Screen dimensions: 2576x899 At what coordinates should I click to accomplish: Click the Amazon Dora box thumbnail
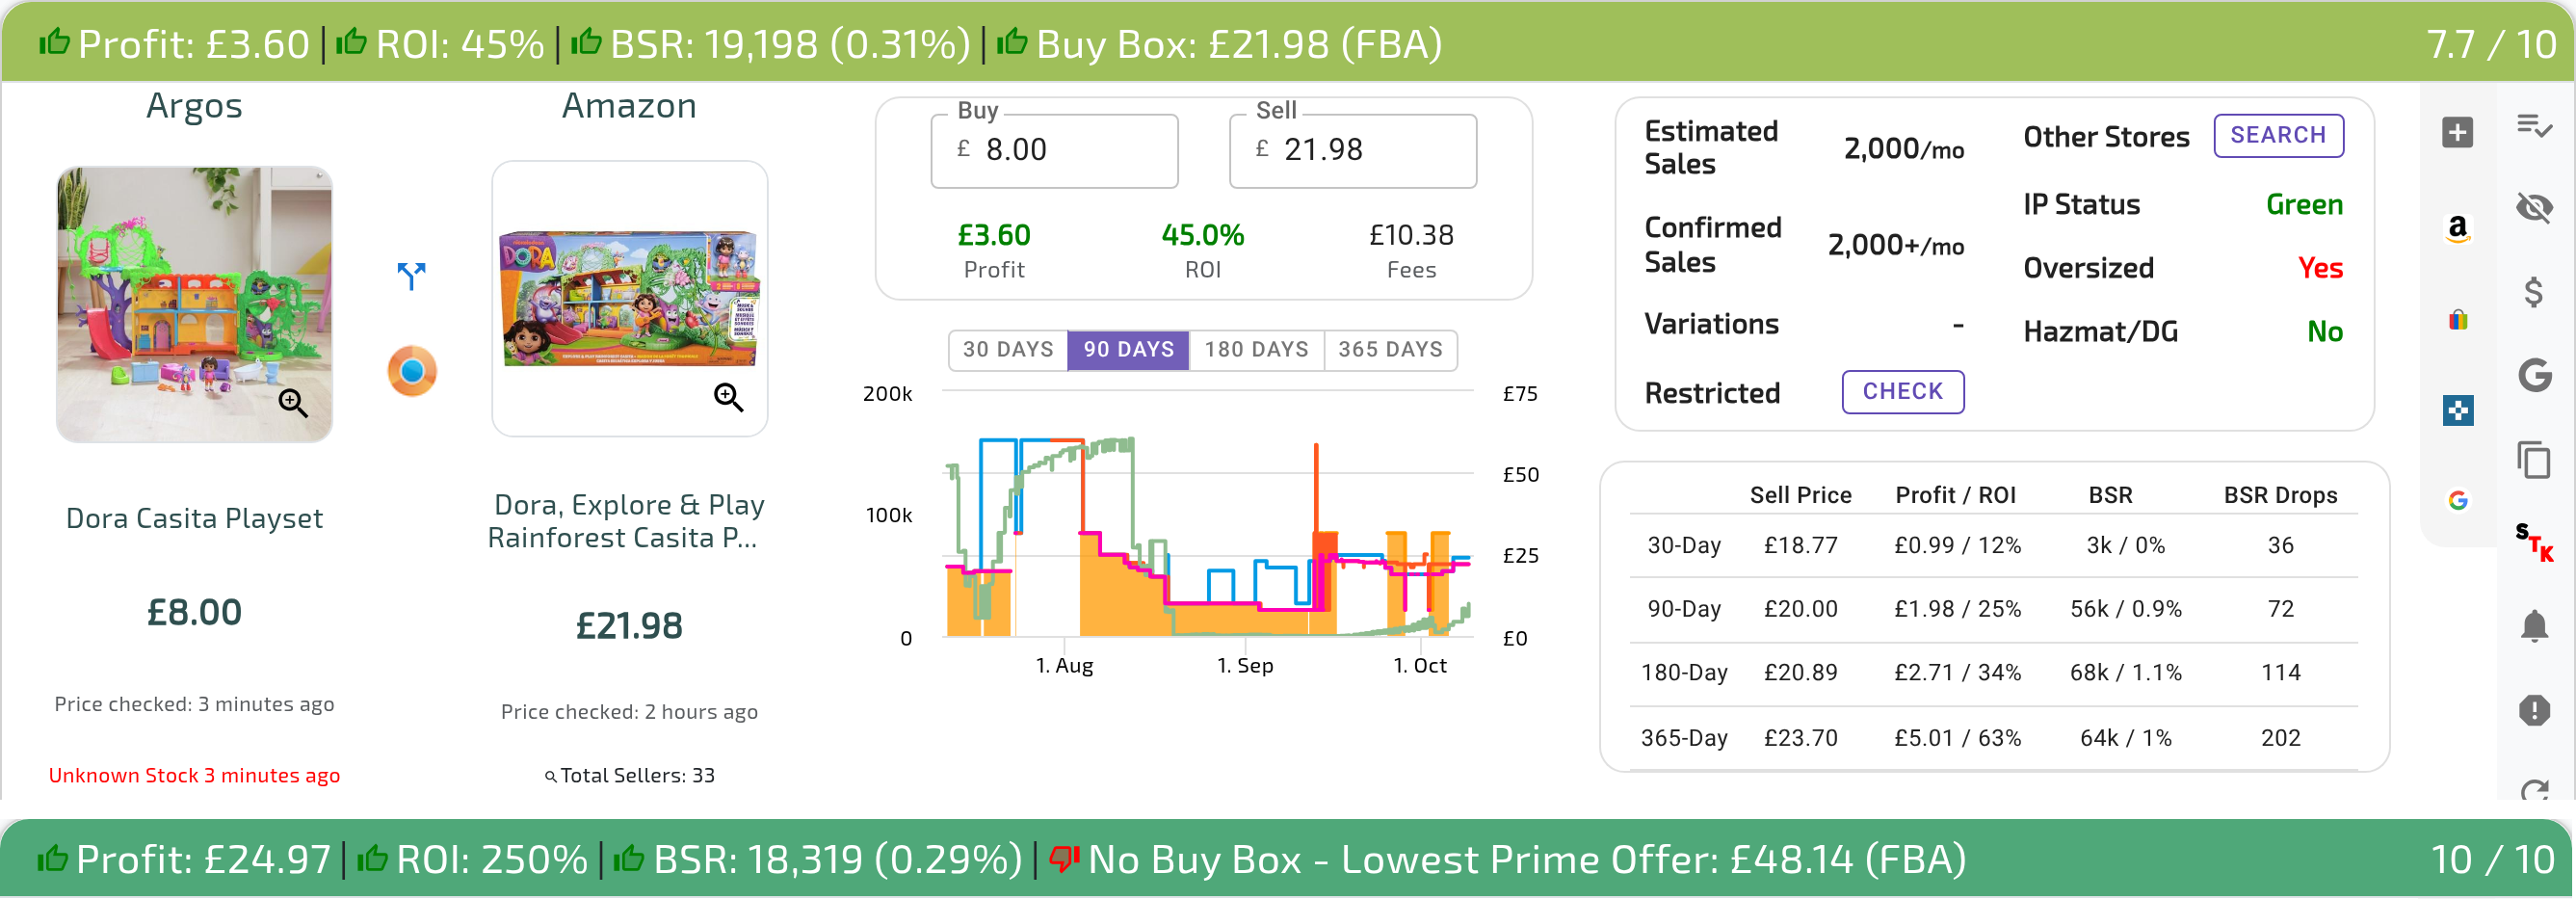(x=629, y=298)
